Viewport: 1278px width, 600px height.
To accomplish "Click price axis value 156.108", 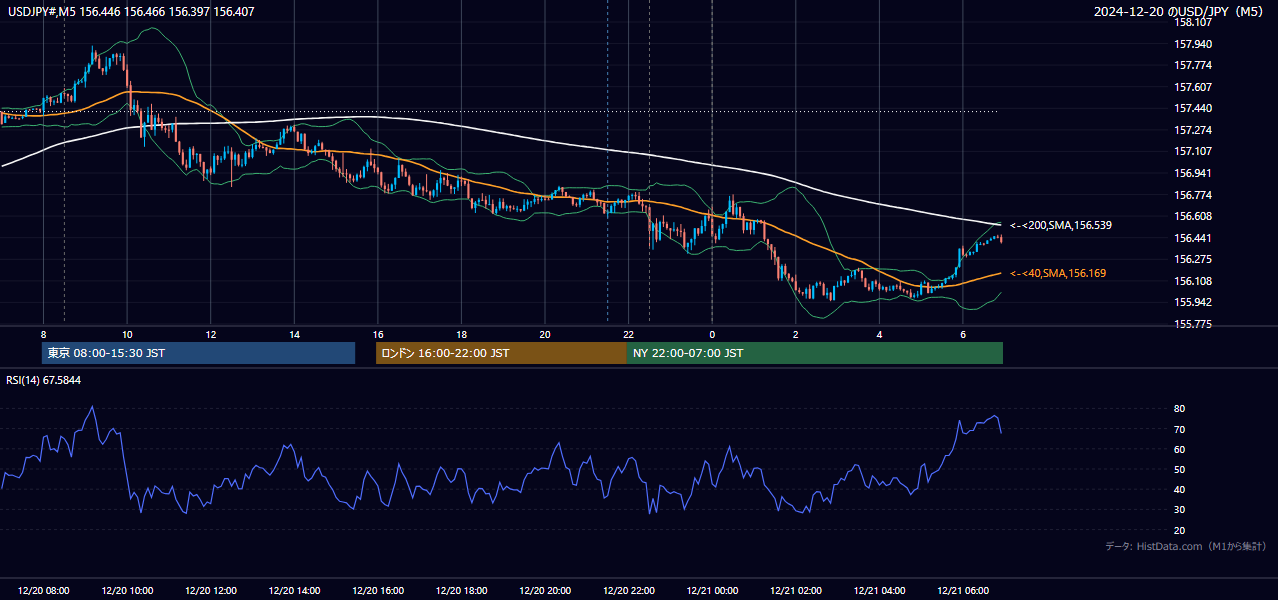I will pos(1193,281).
